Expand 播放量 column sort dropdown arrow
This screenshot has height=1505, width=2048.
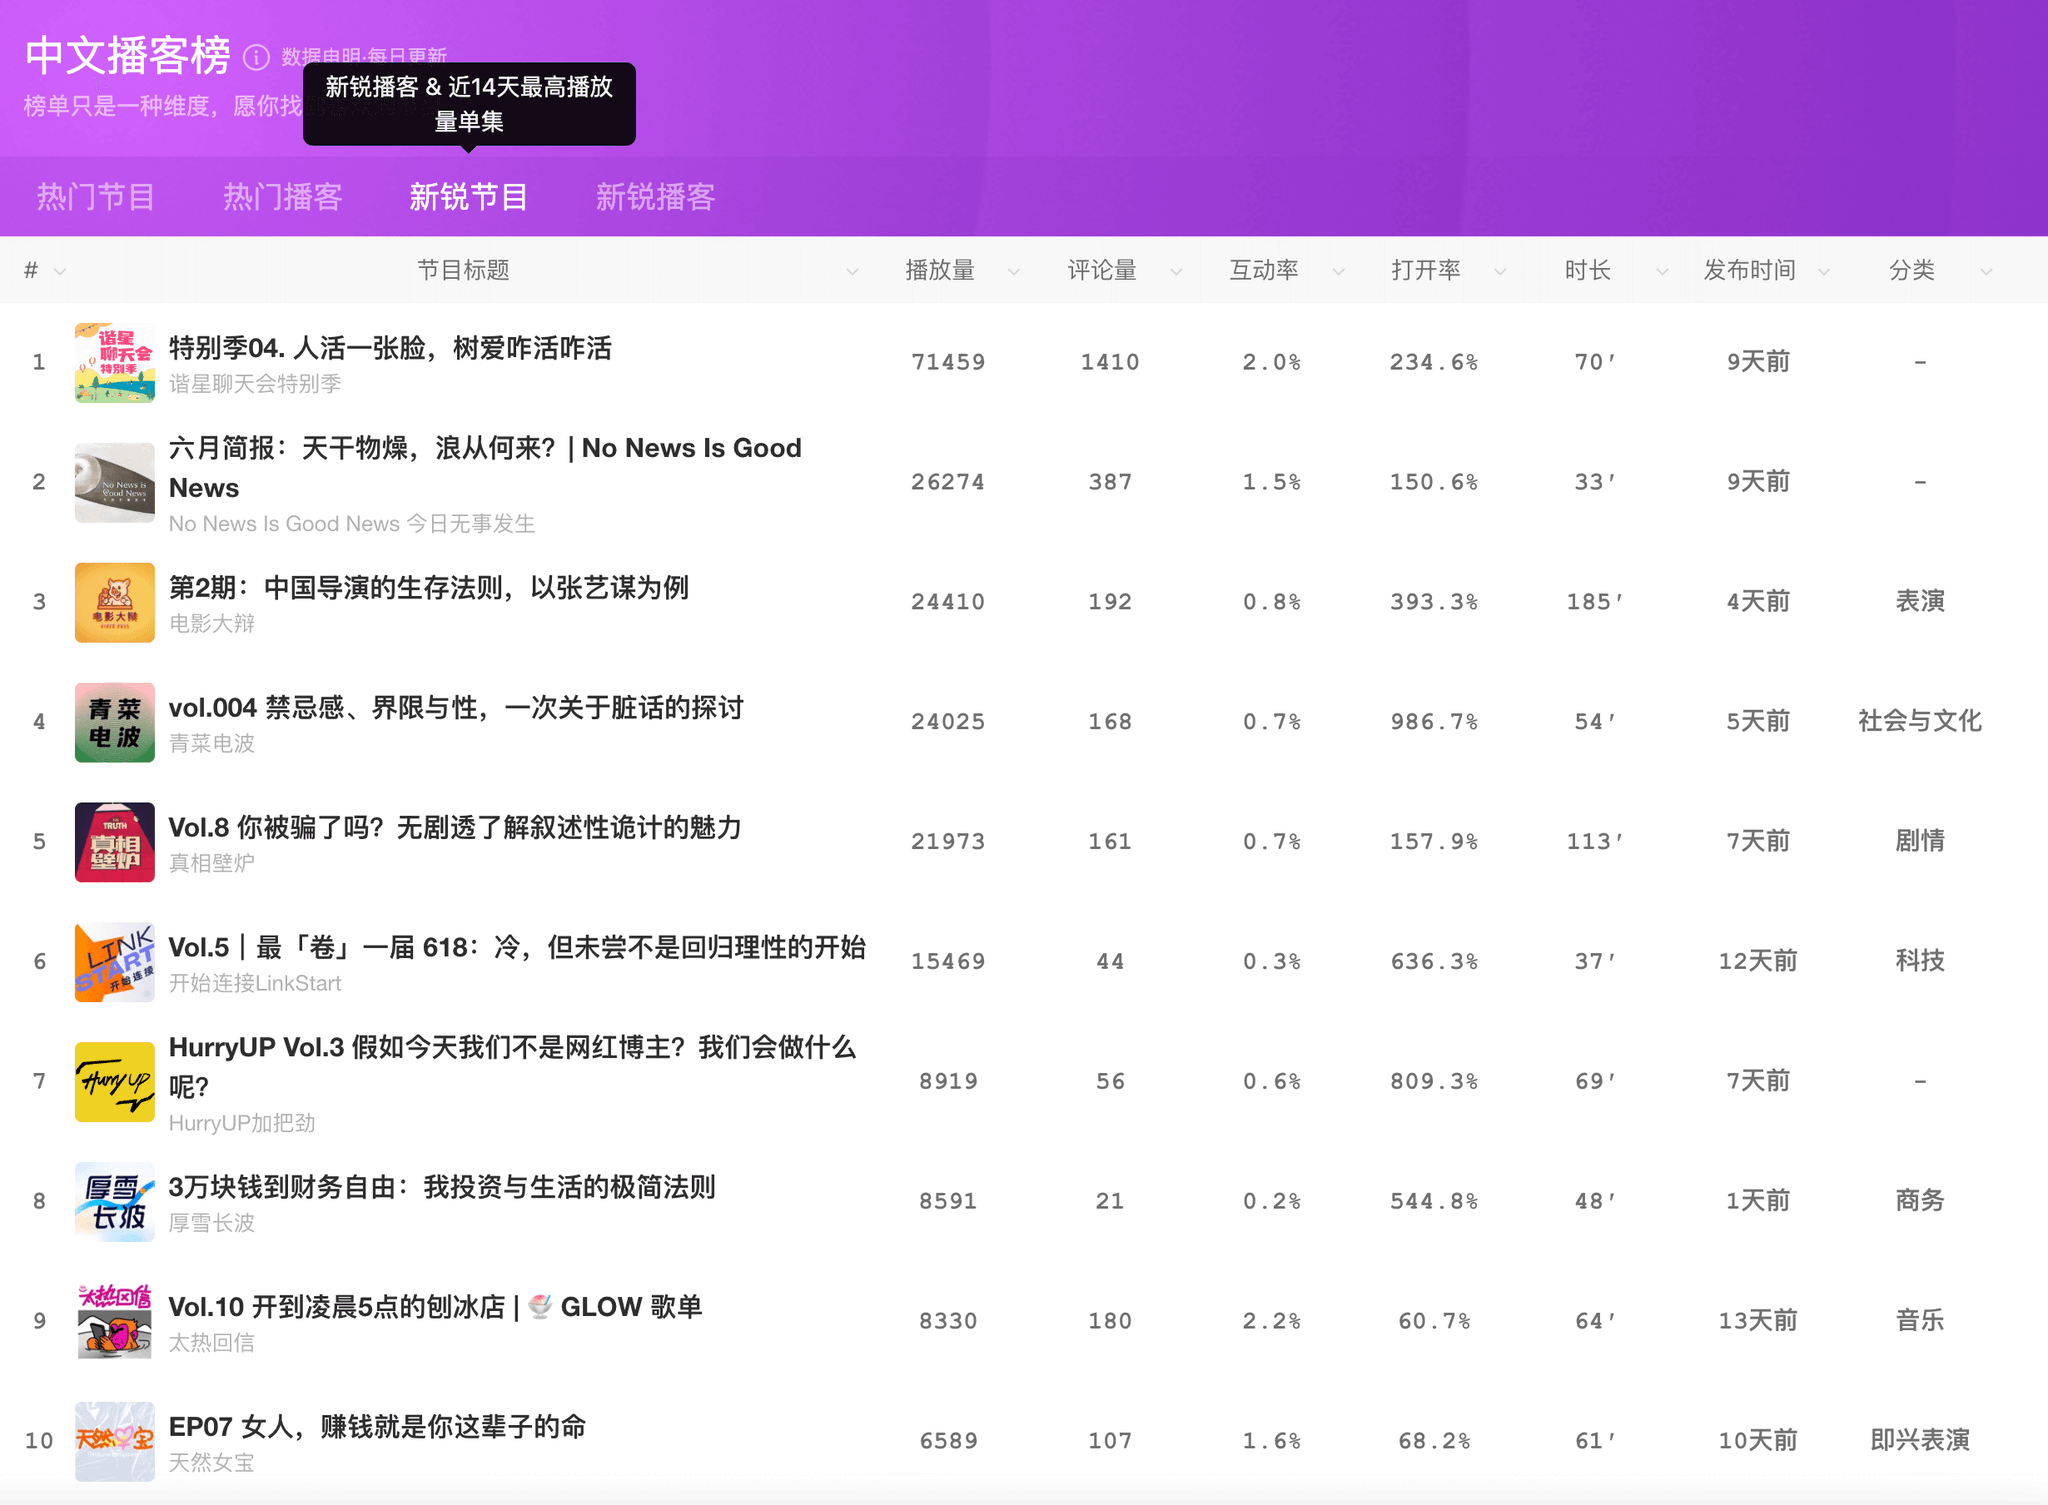tap(1013, 272)
